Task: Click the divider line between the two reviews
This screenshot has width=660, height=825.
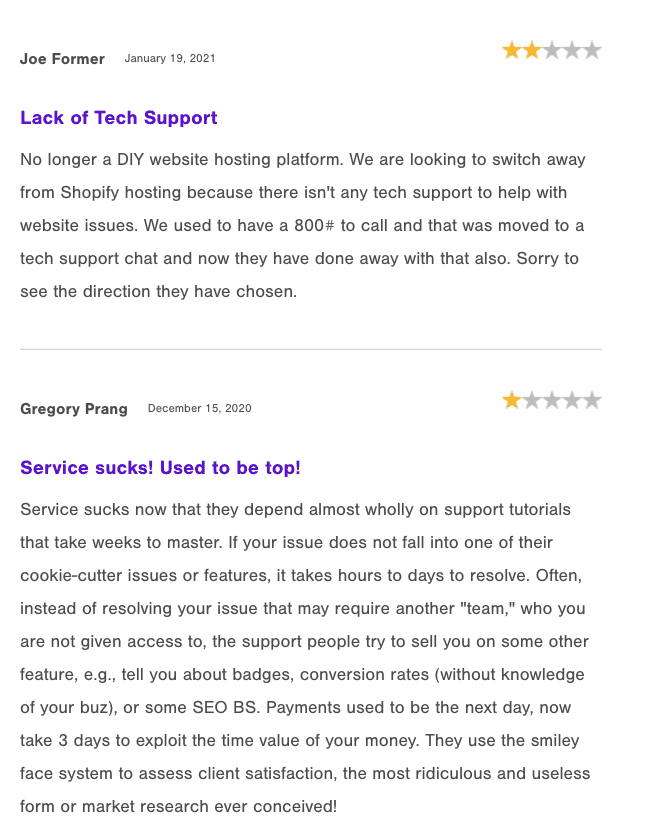Action: pyautogui.click(x=310, y=349)
